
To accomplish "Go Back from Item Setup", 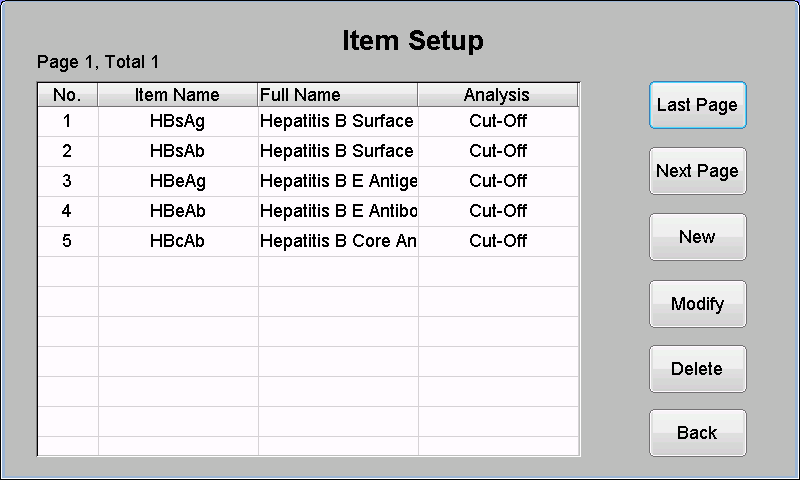I will tap(697, 433).
